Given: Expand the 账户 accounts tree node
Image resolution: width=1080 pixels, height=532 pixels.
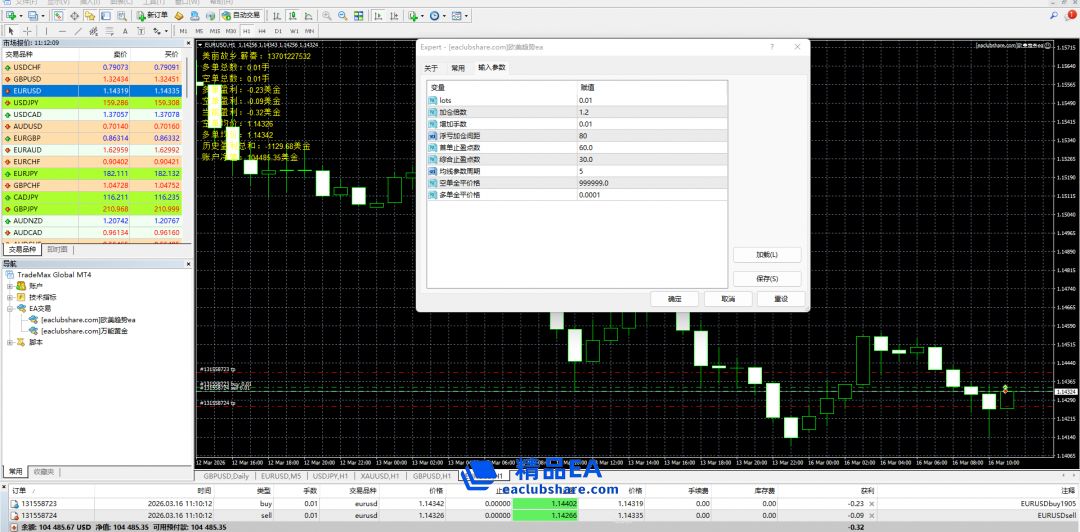Looking at the screenshot, I should tap(10, 286).
